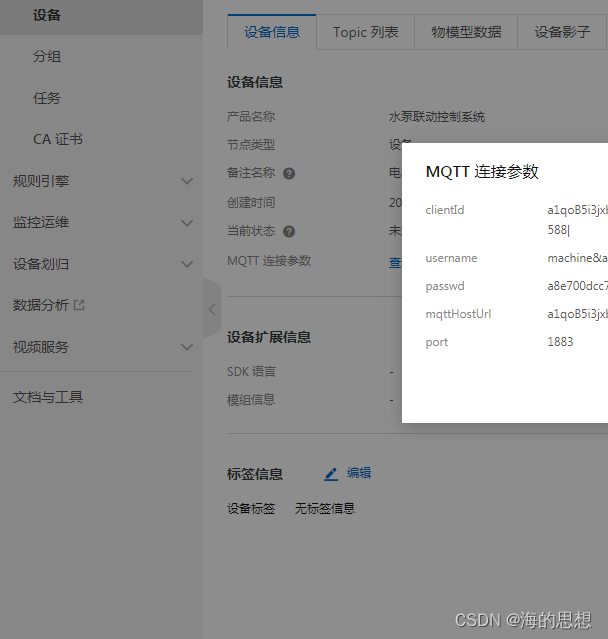Click the help icon beside 当前状态
The width and height of the screenshot is (608, 639).
point(289,231)
